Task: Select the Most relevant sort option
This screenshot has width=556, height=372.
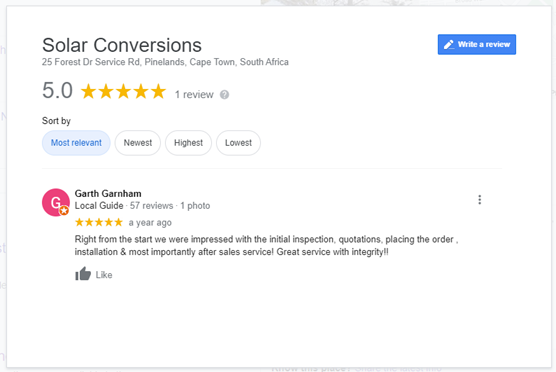Action: pyautogui.click(x=76, y=143)
